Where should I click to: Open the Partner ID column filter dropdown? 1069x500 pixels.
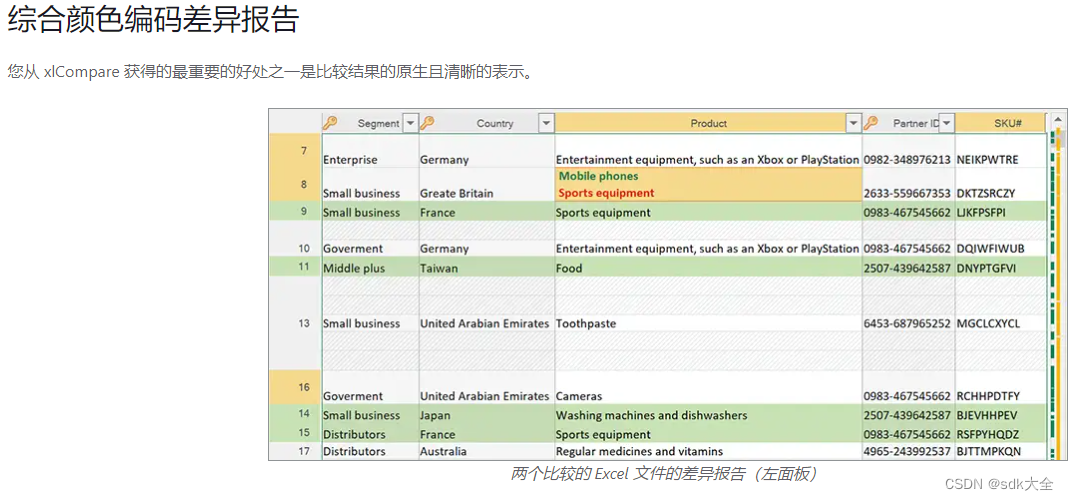click(x=946, y=123)
